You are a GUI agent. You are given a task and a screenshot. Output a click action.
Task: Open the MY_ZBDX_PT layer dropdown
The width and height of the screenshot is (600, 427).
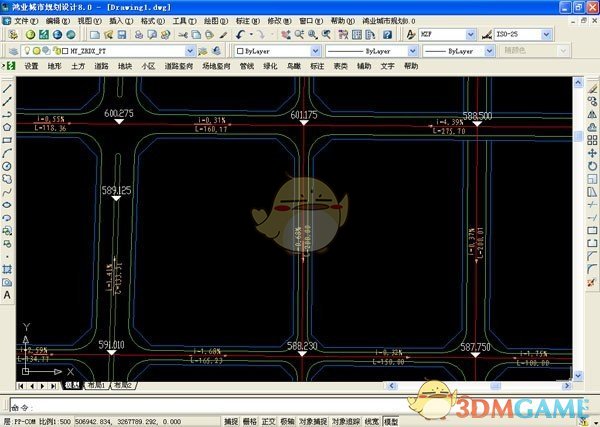click(x=190, y=51)
